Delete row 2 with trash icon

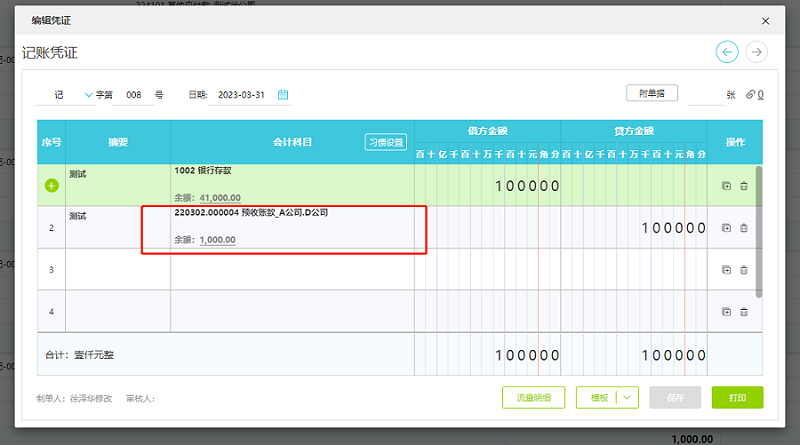click(x=744, y=228)
